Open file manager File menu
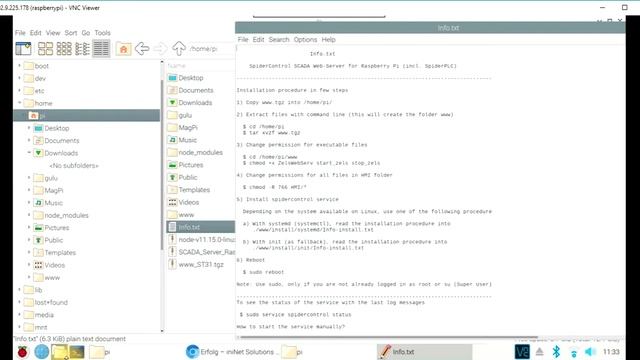640x360 pixels. coord(20,33)
